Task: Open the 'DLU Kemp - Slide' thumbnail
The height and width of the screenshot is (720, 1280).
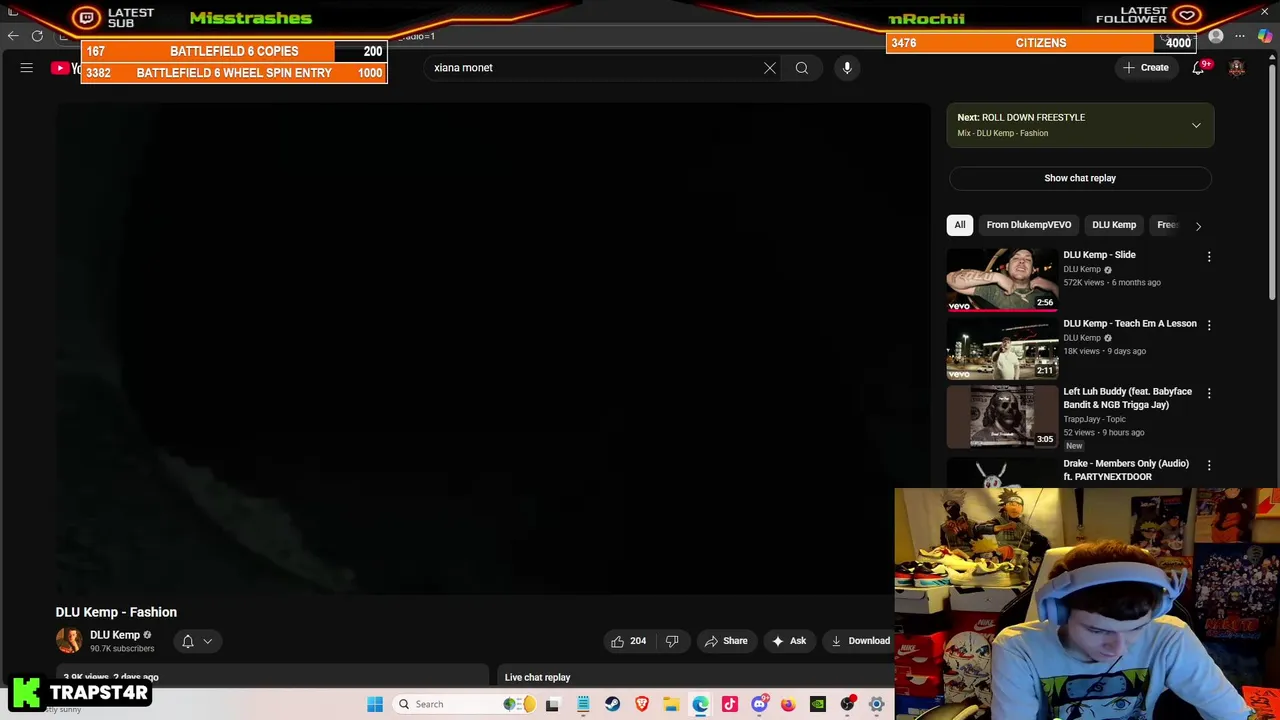Action: pos(1002,279)
